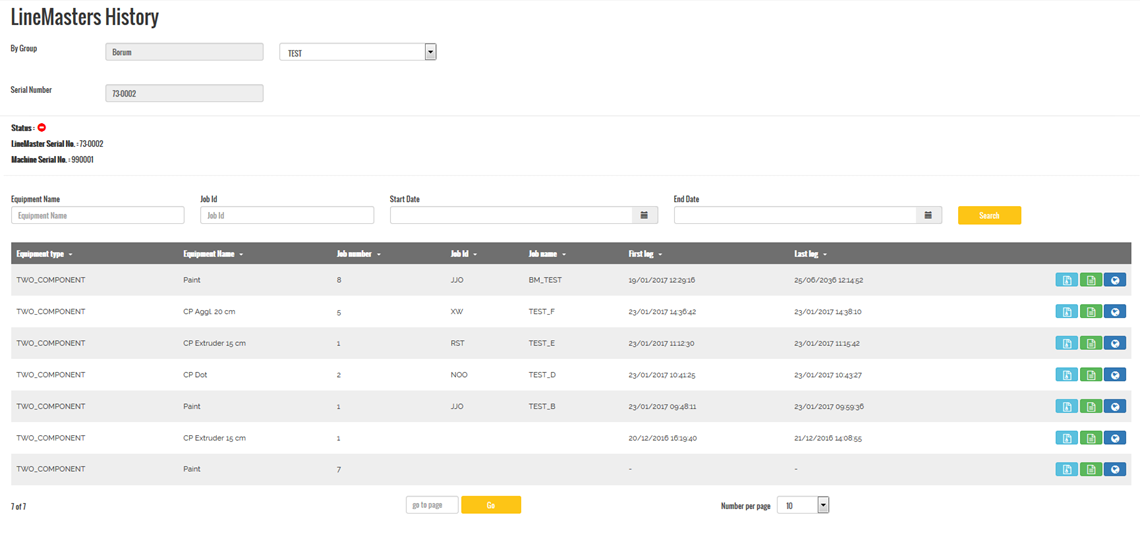Sort table by Last log column
This screenshot has height=538, width=1140.
tap(810, 254)
